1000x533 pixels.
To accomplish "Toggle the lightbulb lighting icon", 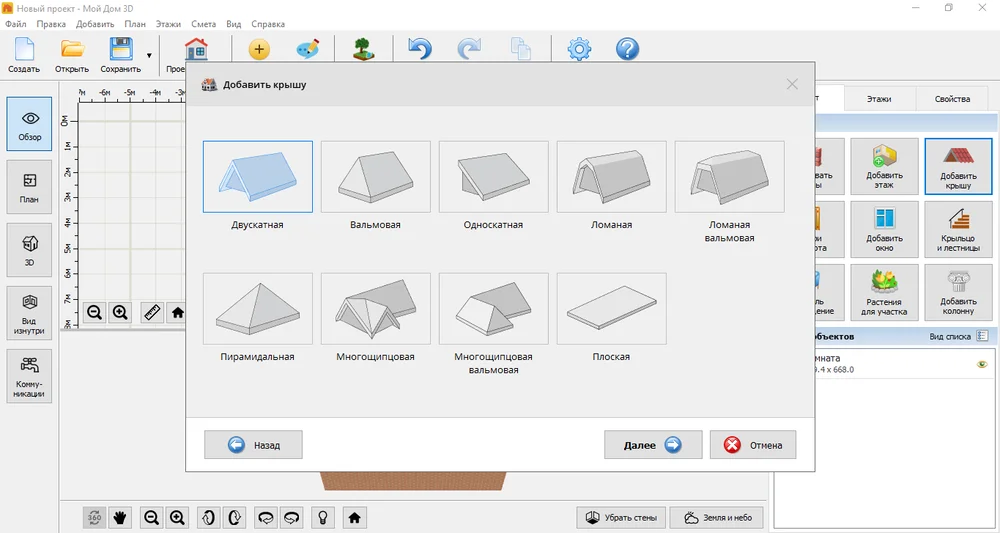I will pyautogui.click(x=323, y=518).
